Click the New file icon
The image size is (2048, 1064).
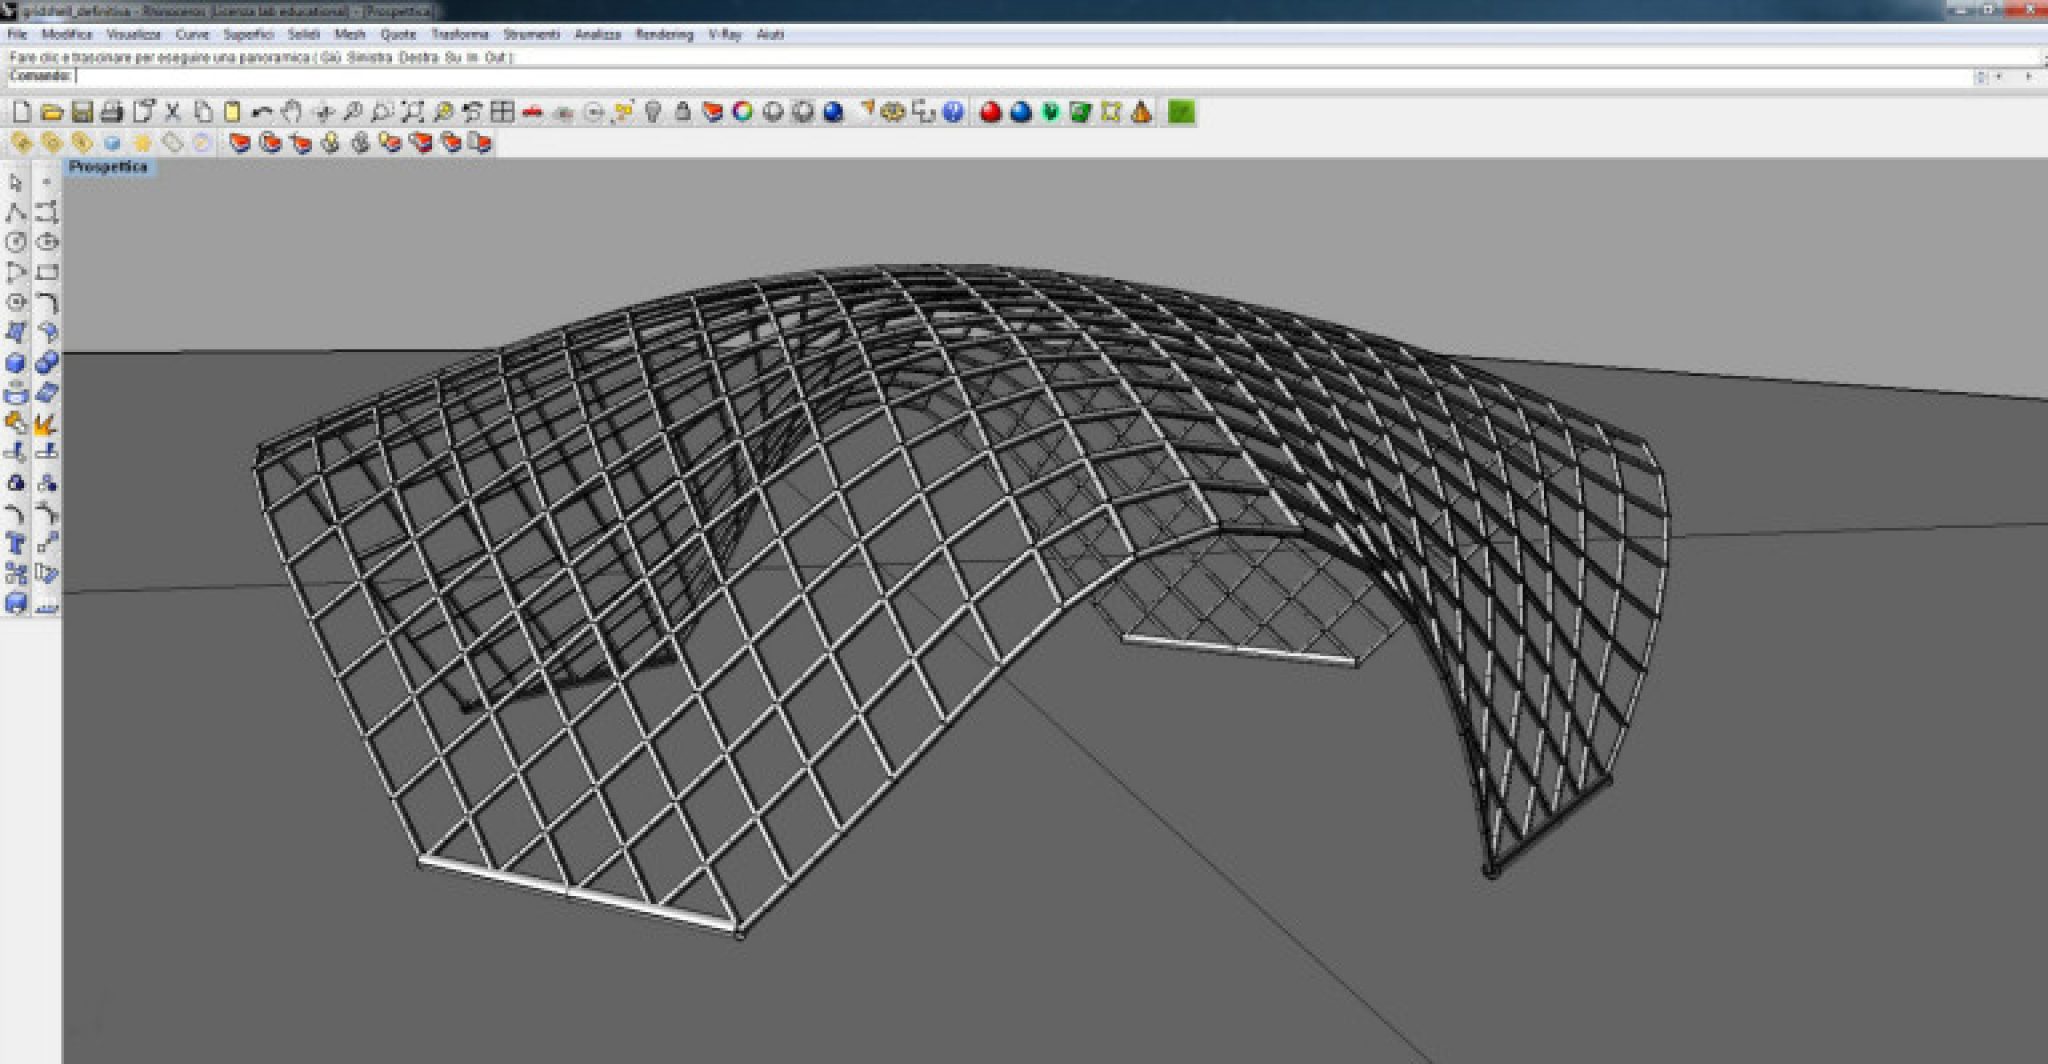coord(21,112)
